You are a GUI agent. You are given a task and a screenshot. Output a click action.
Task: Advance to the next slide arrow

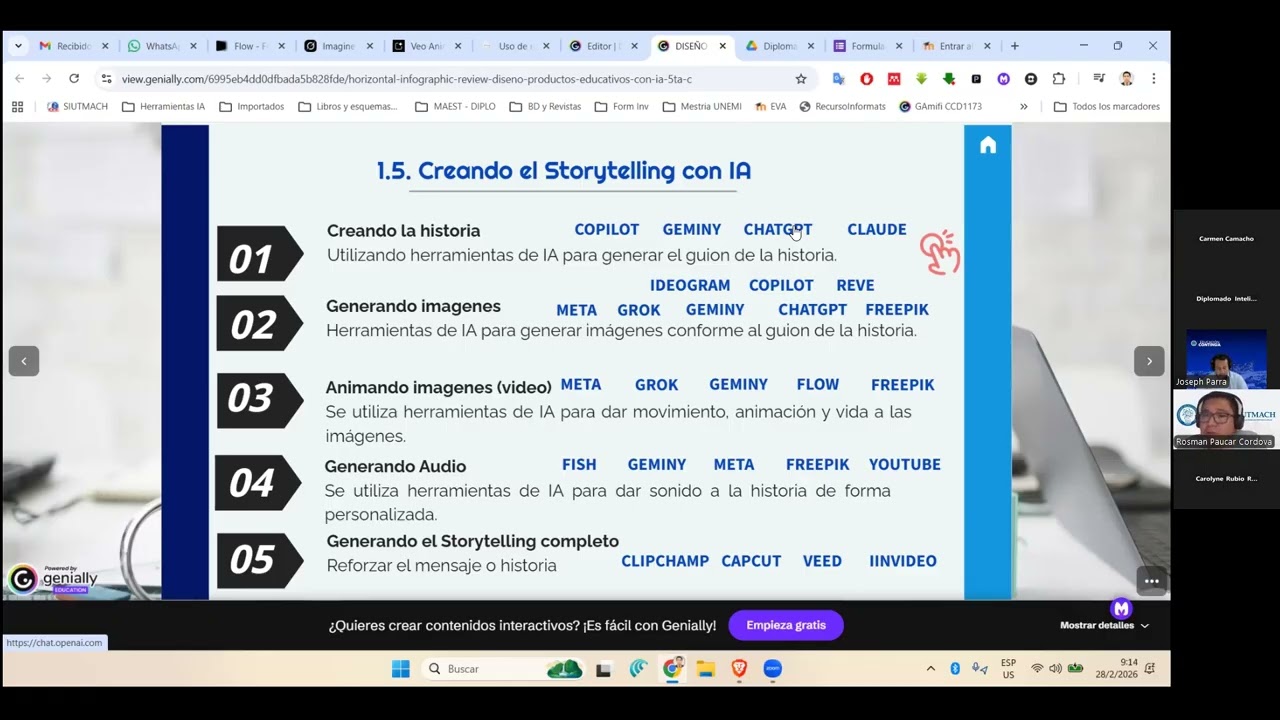(1149, 361)
